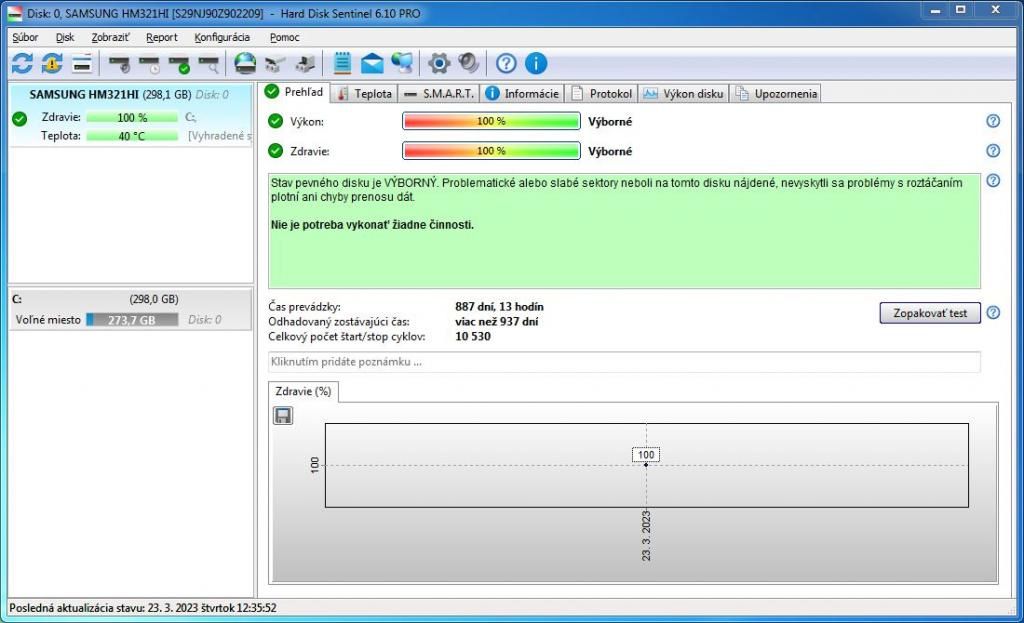
Task: Click the help icon beside Výkon bar
Action: (x=993, y=121)
